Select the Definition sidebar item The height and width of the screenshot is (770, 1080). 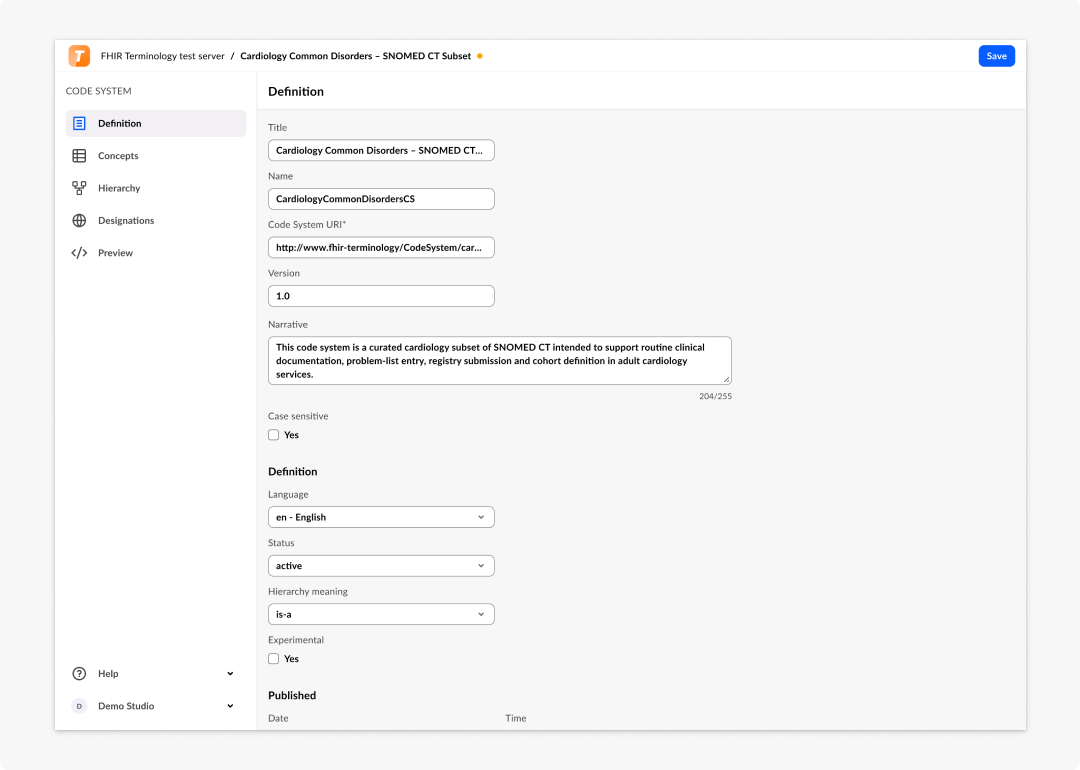coord(156,123)
